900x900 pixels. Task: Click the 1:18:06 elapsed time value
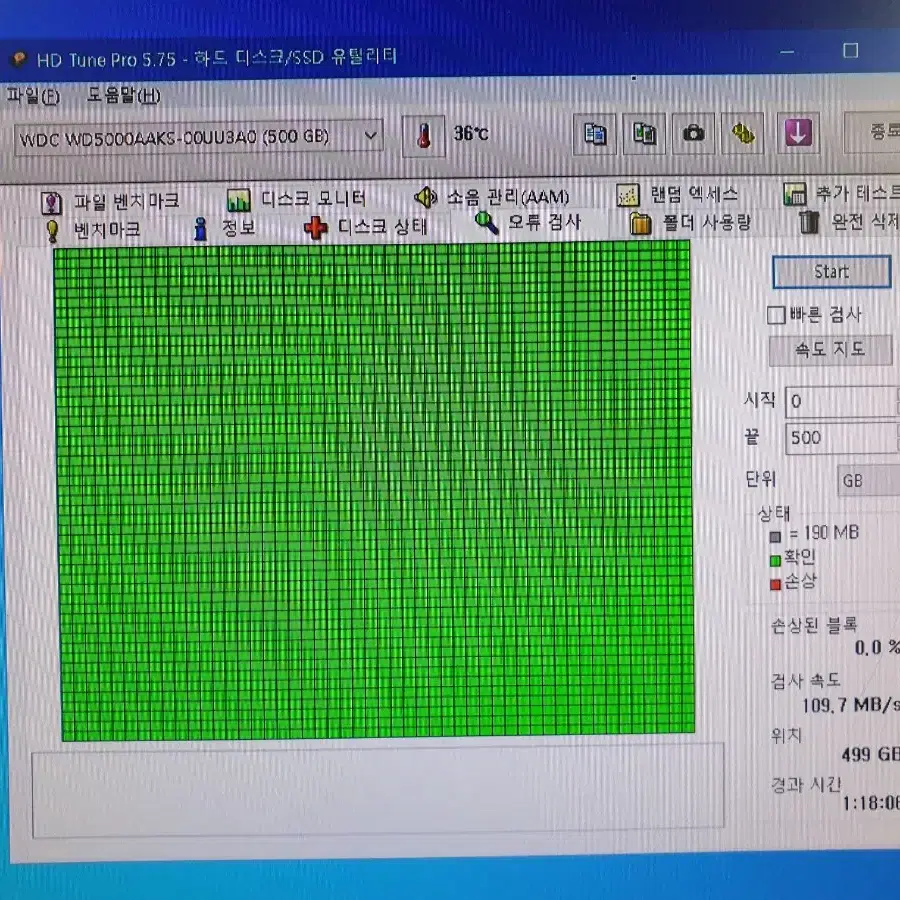(871, 802)
